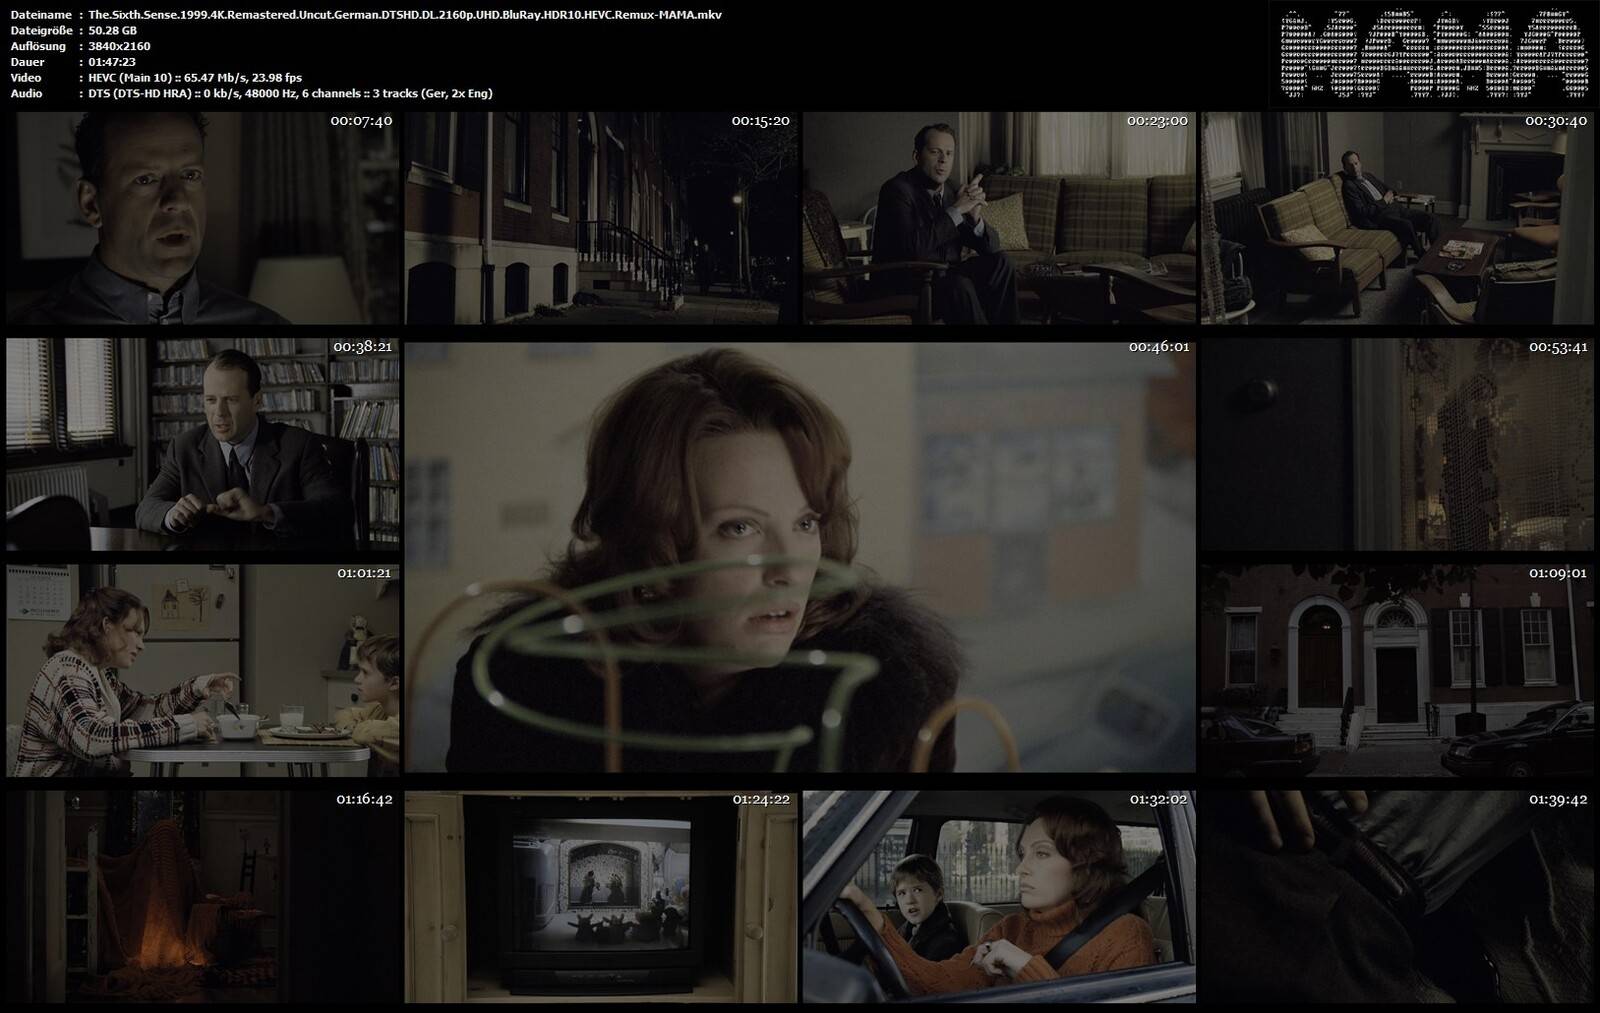Click the 00:23:00 timestamp text

[1157, 121]
